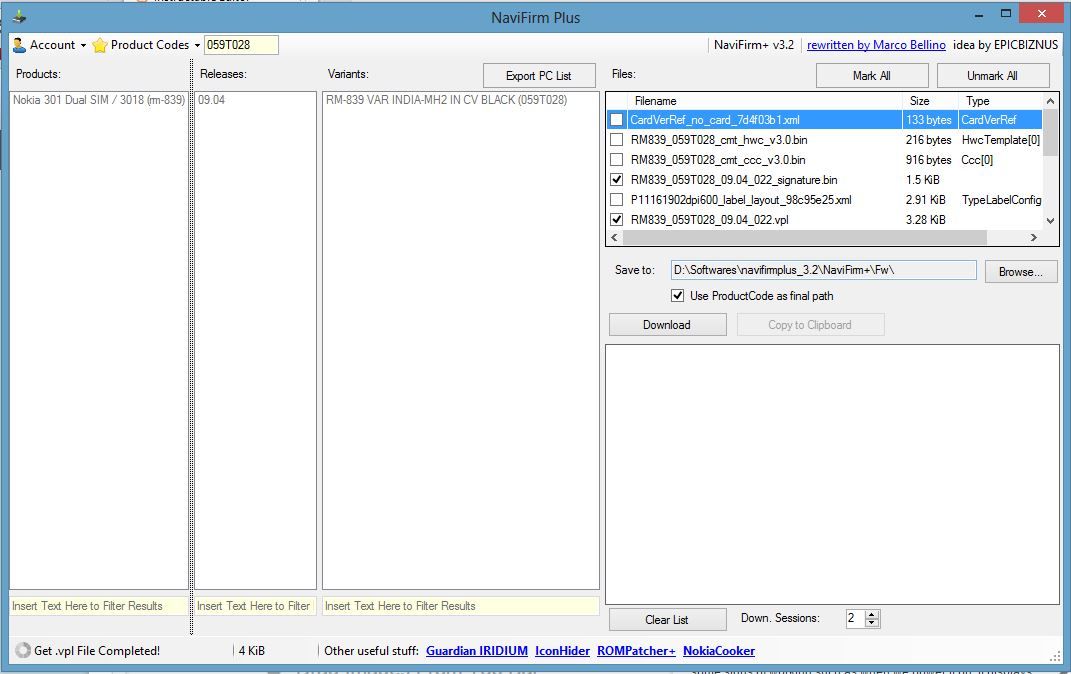Click the Export PC List button
The image size is (1071, 674).
click(x=538, y=76)
